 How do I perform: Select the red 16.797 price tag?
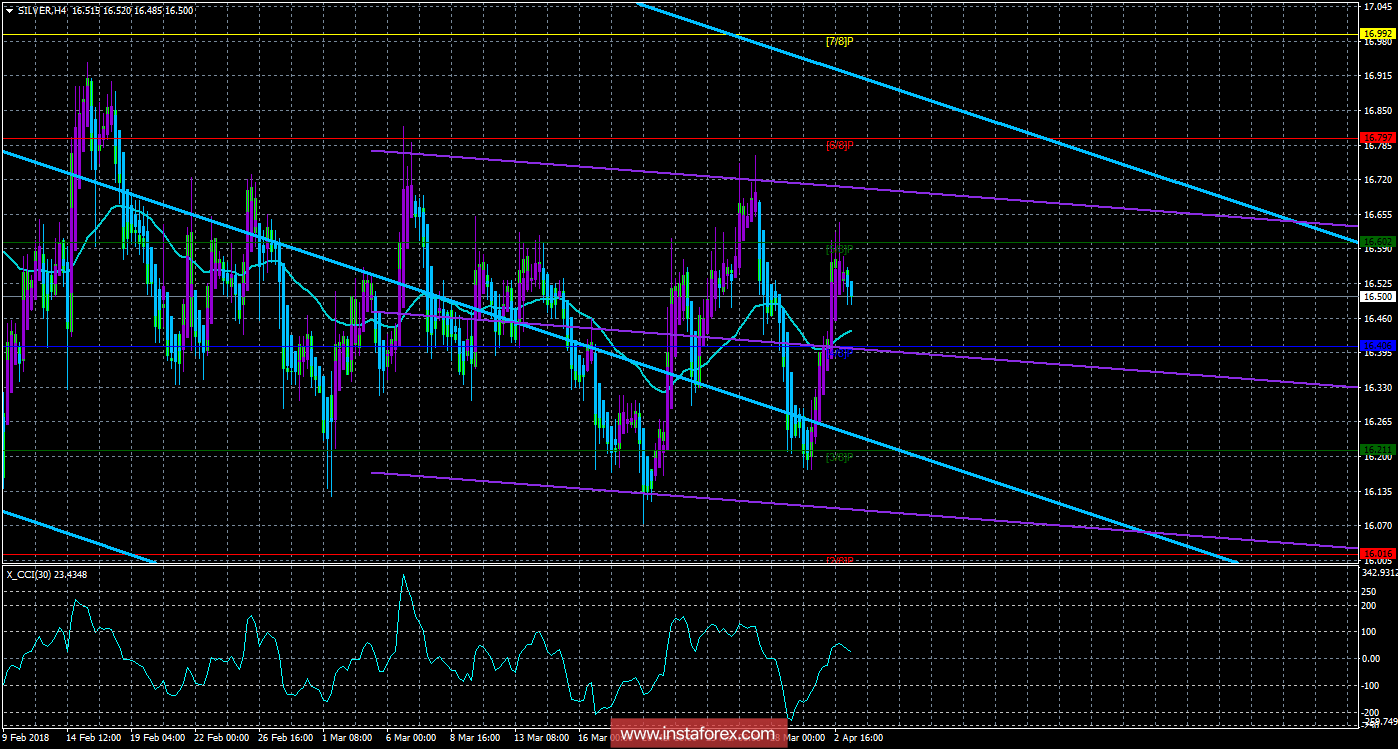(x=1378, y=137)
